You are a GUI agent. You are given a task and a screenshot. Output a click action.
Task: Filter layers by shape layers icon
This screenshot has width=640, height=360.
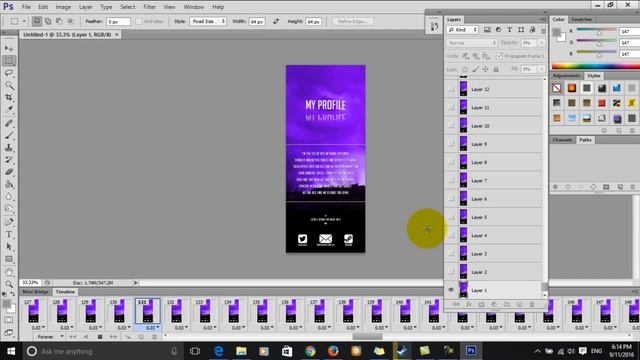point(521,30)
